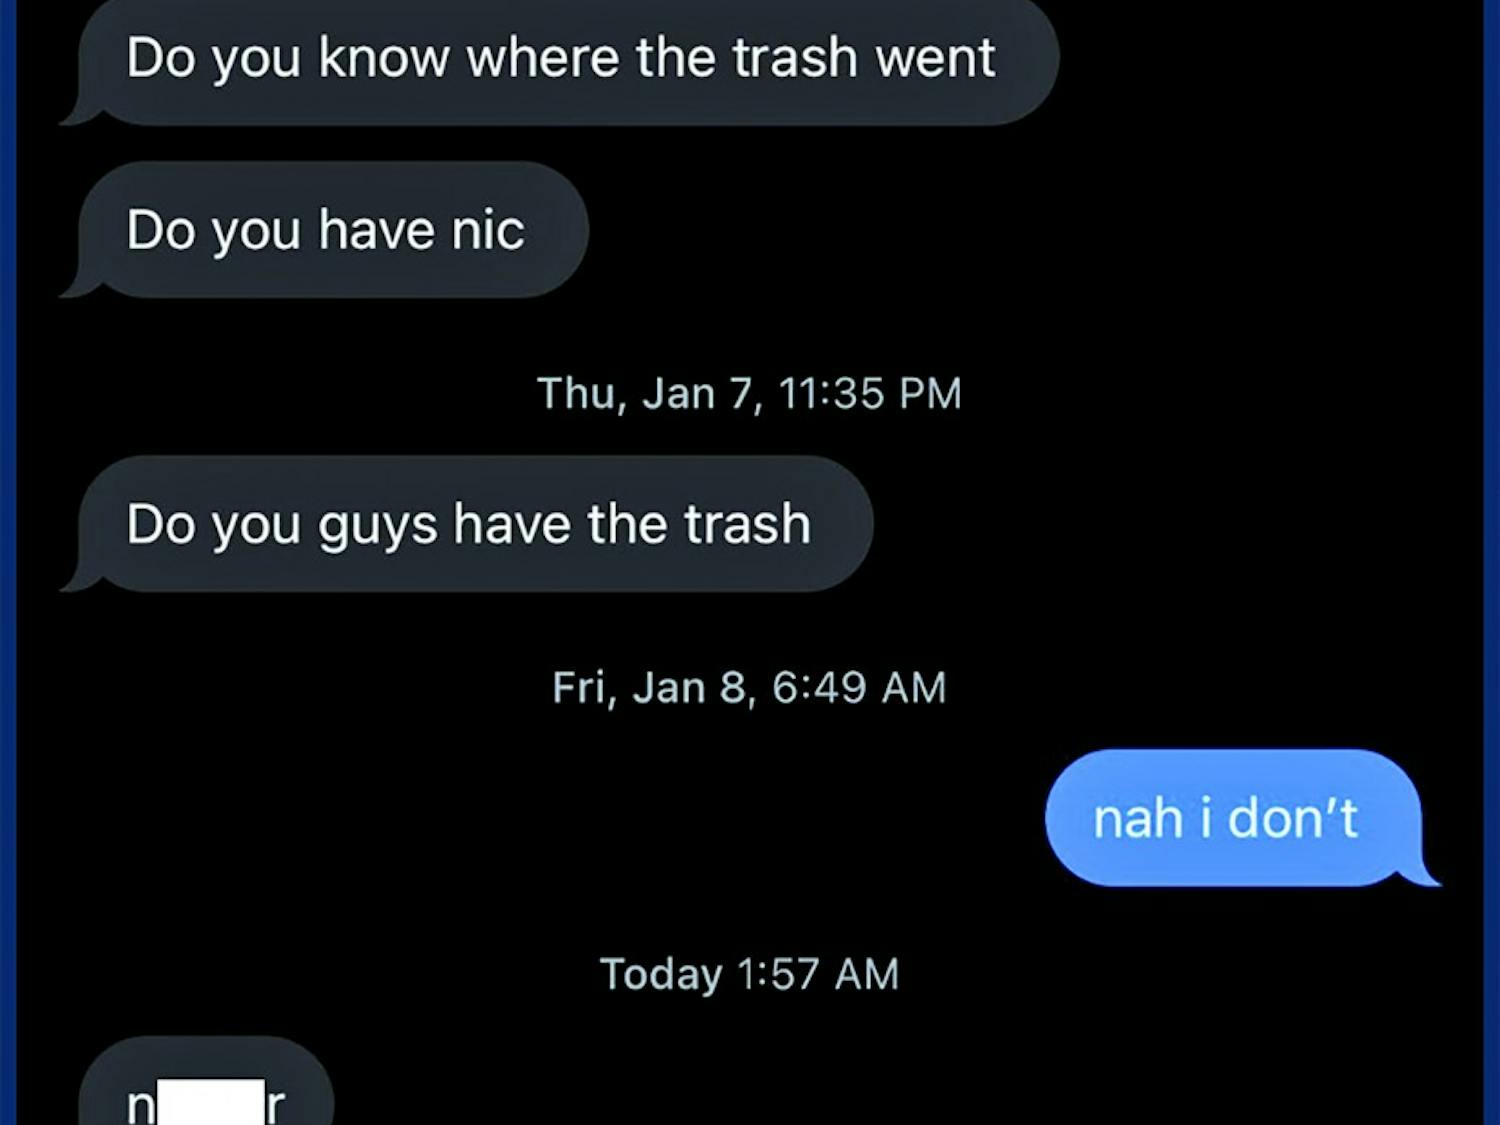Select the "Do you know where the trash went" bubble
1500x1125 pixels.
[560, 58]
